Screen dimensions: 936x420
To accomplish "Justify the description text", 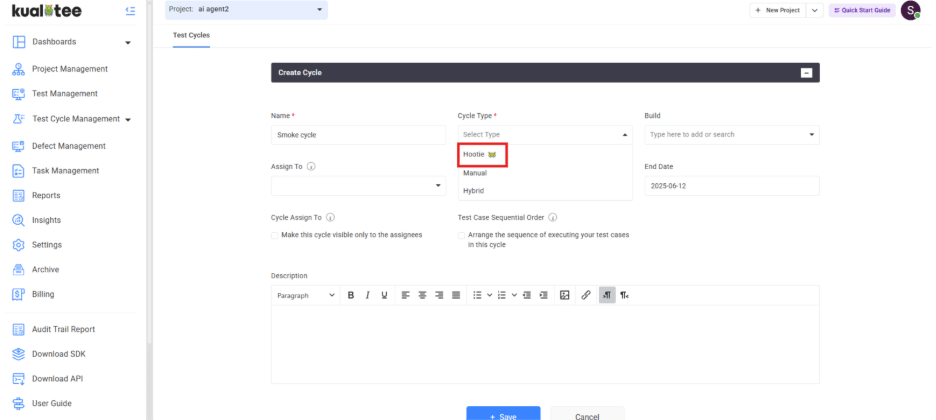I will [456, 295].
